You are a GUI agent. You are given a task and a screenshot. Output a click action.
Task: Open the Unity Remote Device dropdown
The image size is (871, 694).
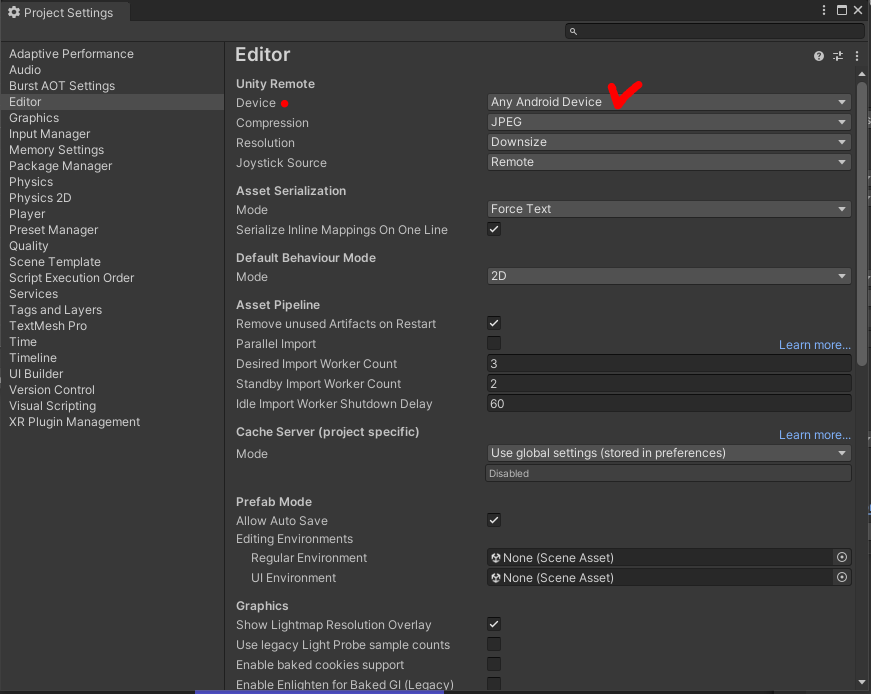pos(669,102)
